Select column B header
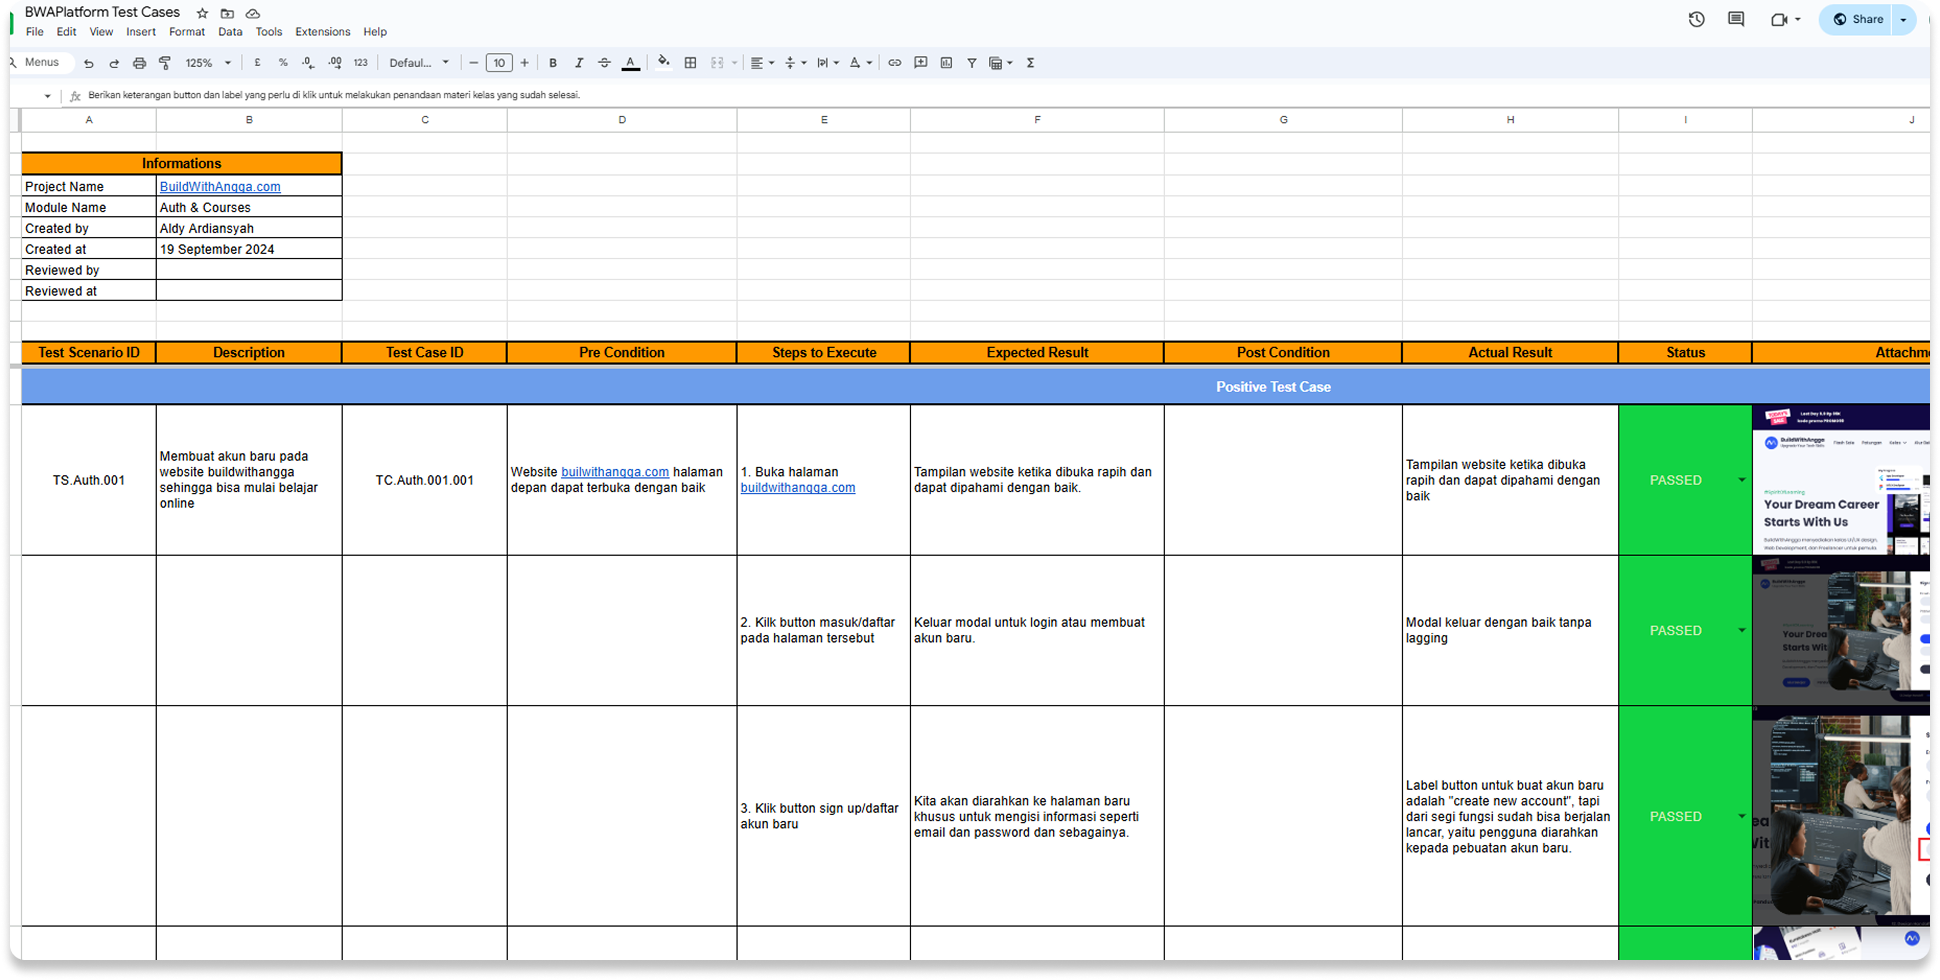The height and width of the screenshot is (980, 1940). coord(249,120)
